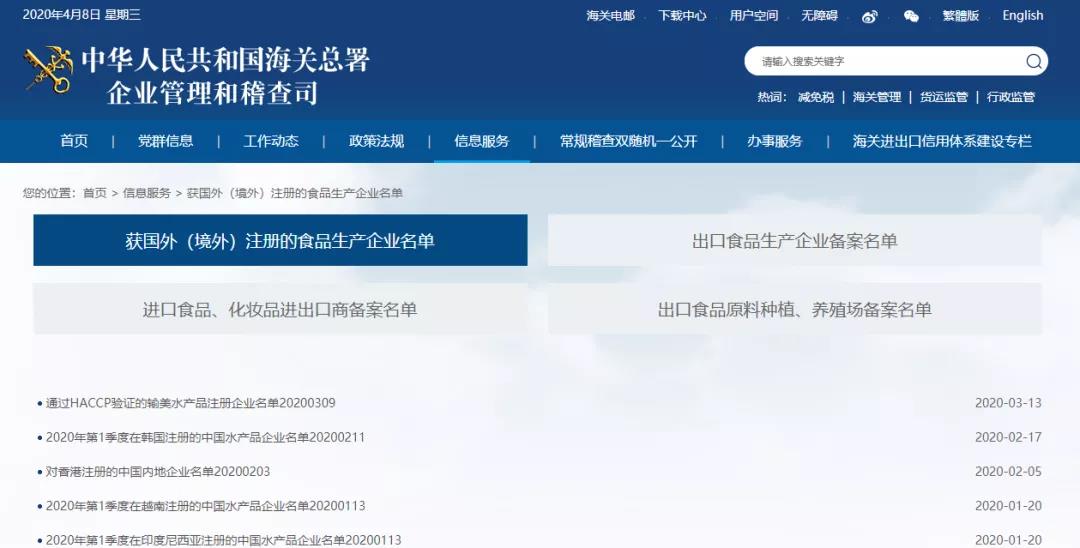Open 信息服务 menu item
This screenshot has height=548, width=1080.
click(481, 141)
